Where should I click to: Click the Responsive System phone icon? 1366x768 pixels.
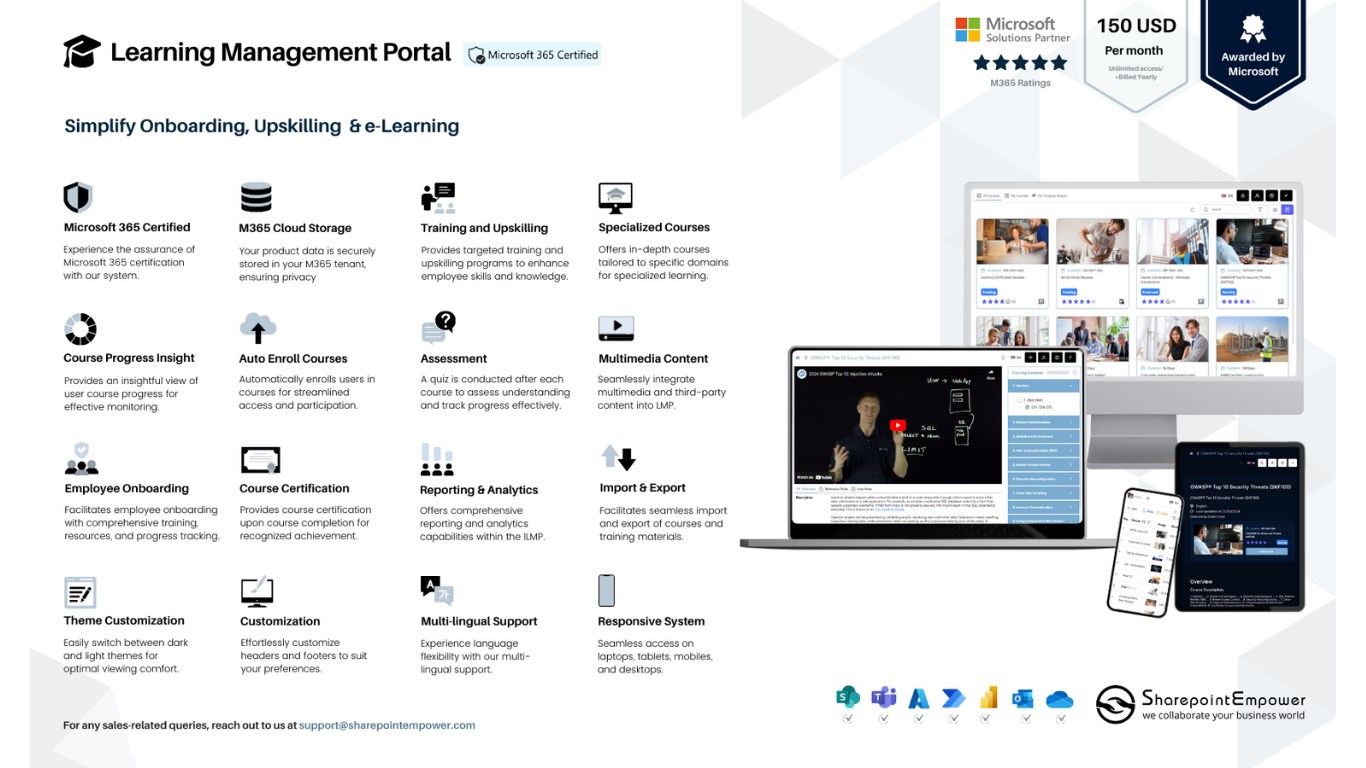point(606,590)
